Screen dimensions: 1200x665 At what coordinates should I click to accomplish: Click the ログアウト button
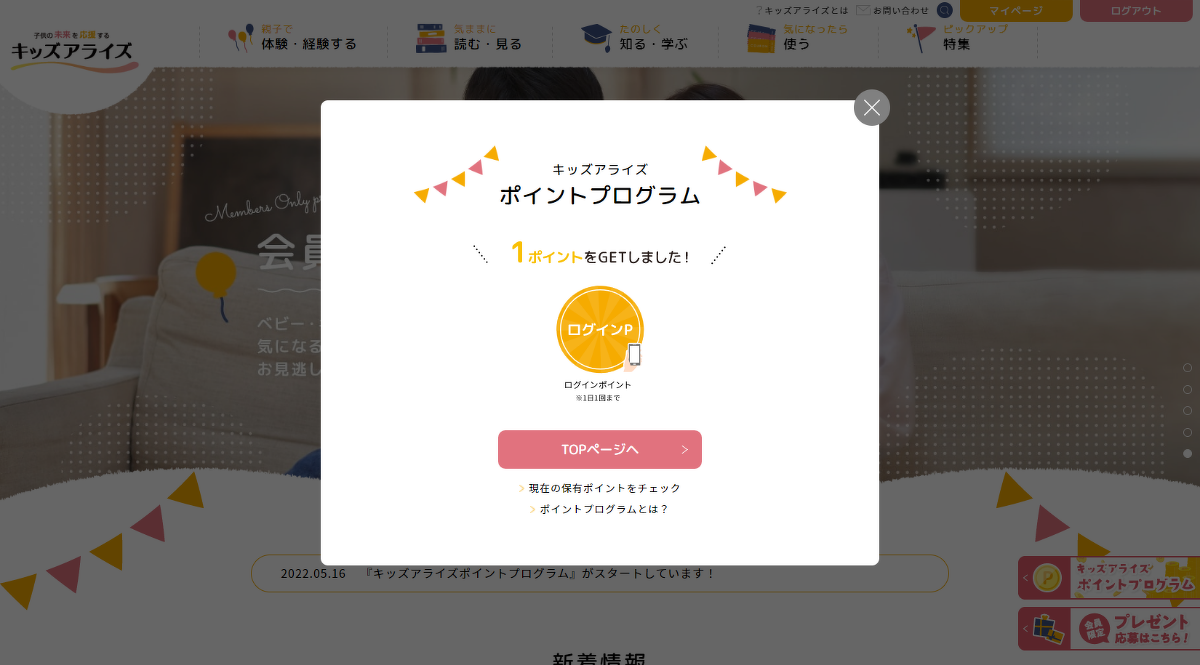[1136, 10]
